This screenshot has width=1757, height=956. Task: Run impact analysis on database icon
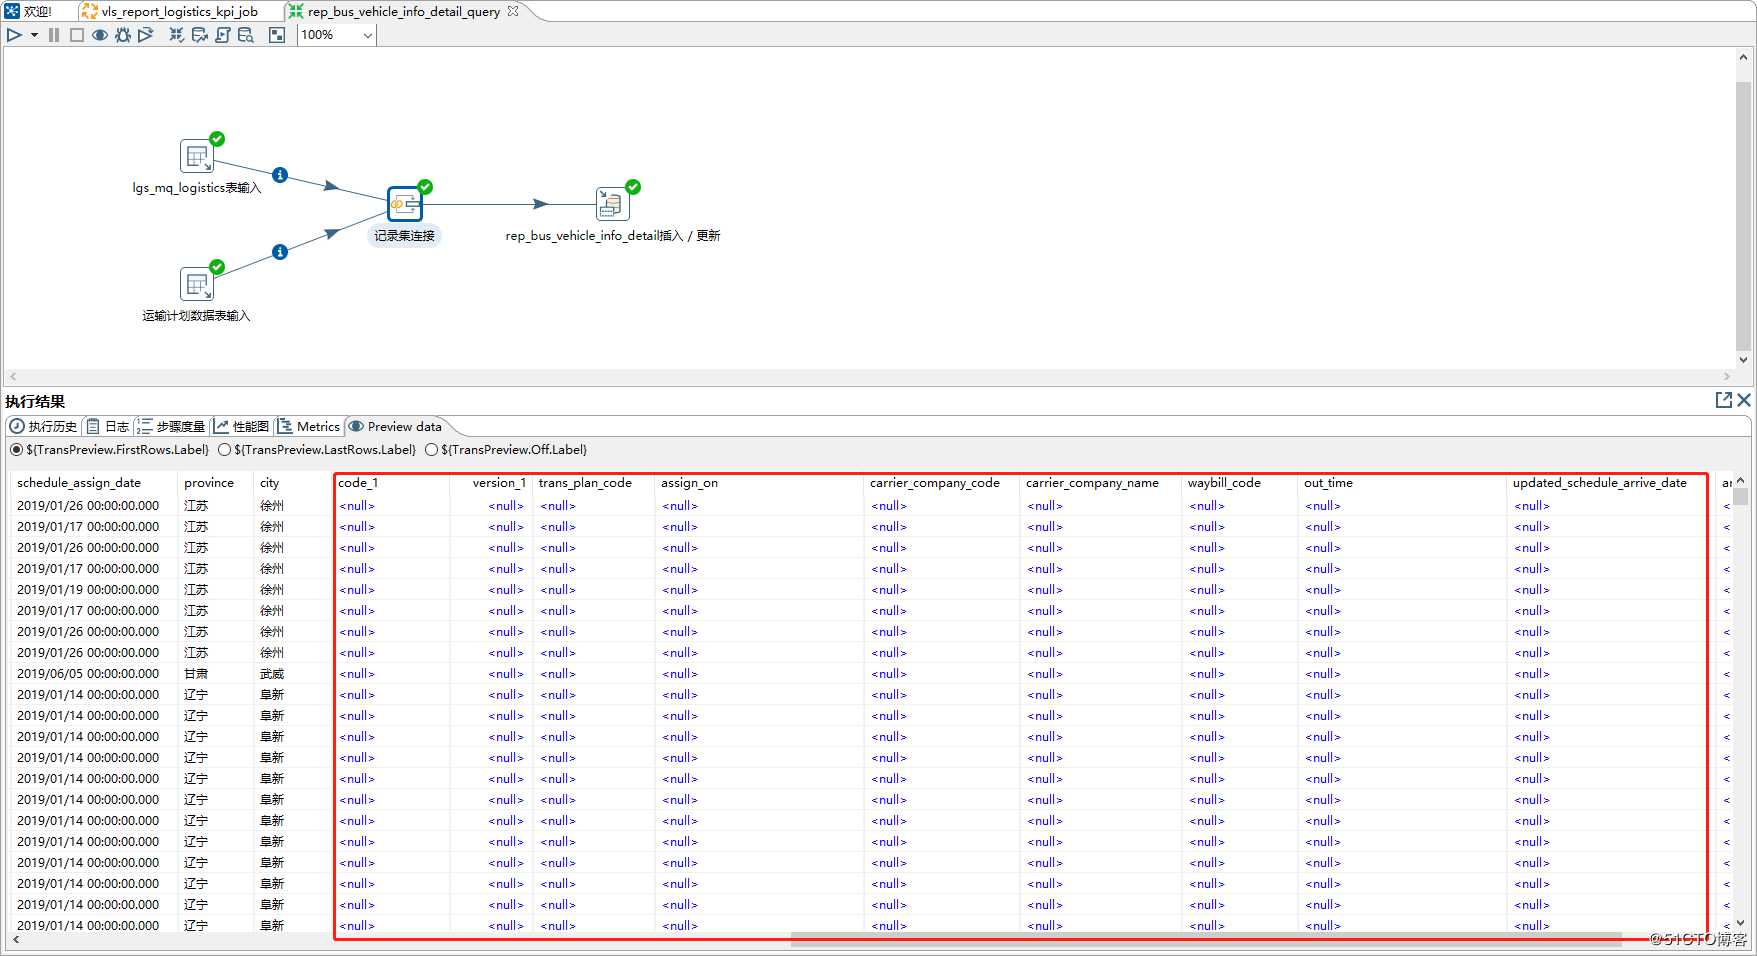pos(200,35)
